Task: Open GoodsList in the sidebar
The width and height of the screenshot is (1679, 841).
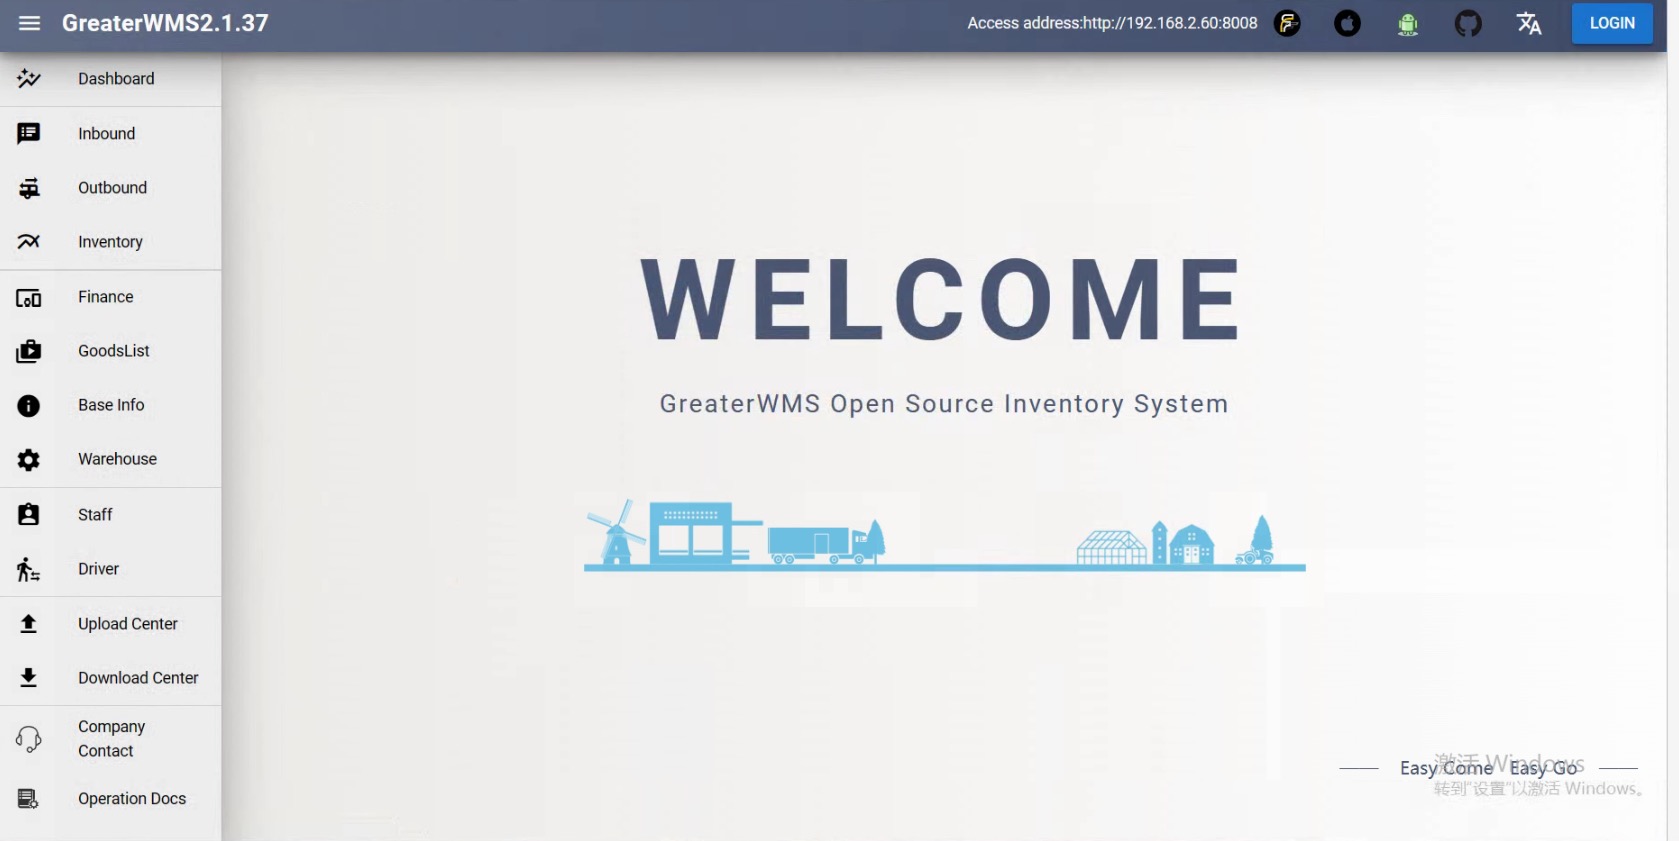Action: tap(111, 351)
